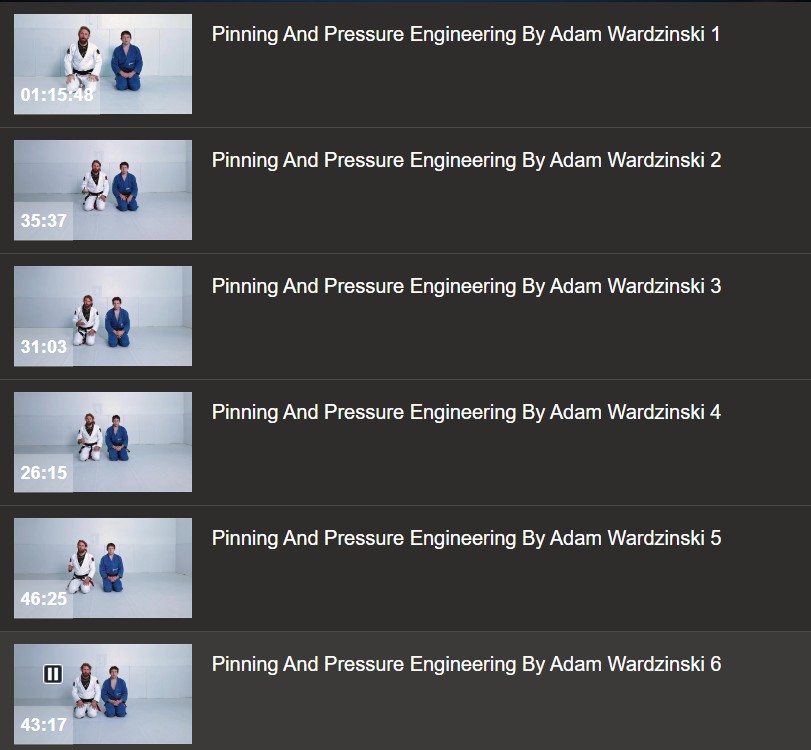Select the title 'Pinning And Pressure Engineering By Adam Wardzinski 1'

pos(466,35)
